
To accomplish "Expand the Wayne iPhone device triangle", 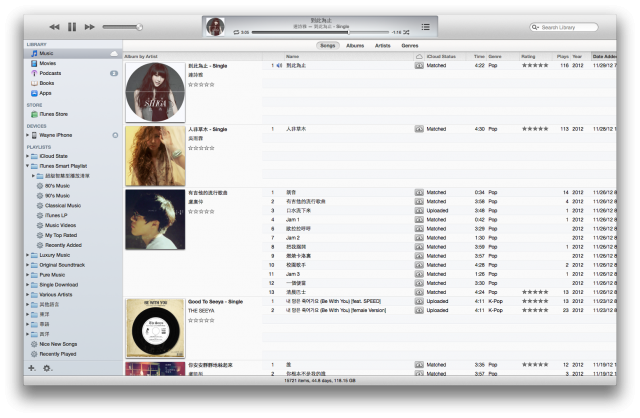I will (28, 135).
